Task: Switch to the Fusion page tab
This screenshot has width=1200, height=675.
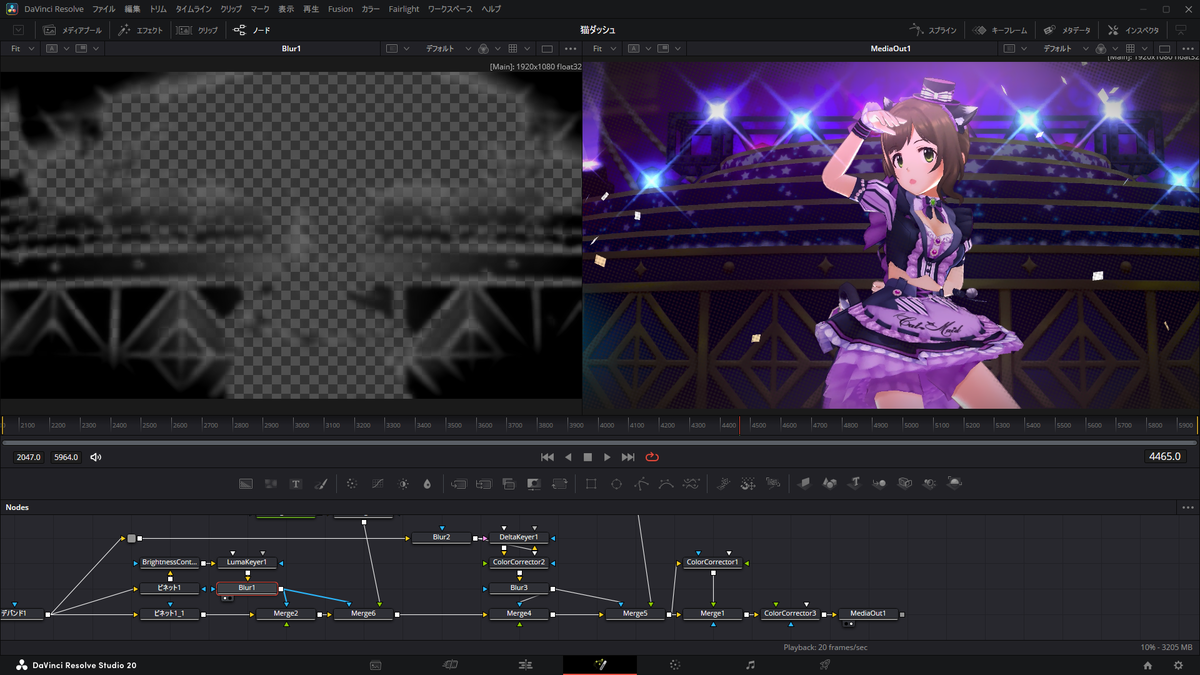Action: [x=600, y=665]
